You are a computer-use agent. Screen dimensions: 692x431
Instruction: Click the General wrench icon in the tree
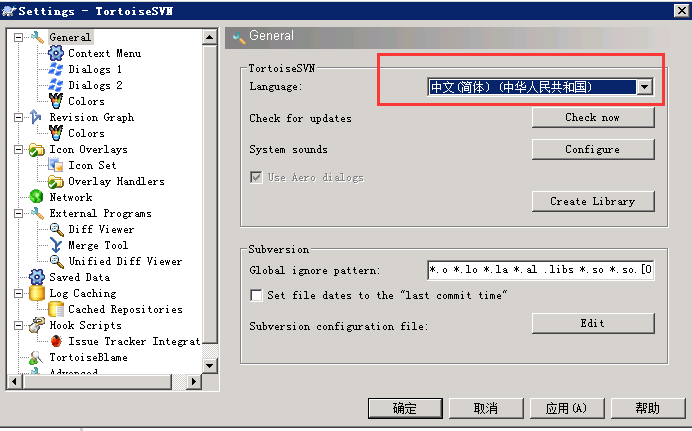pyautogui.click(x=38, y=37)
